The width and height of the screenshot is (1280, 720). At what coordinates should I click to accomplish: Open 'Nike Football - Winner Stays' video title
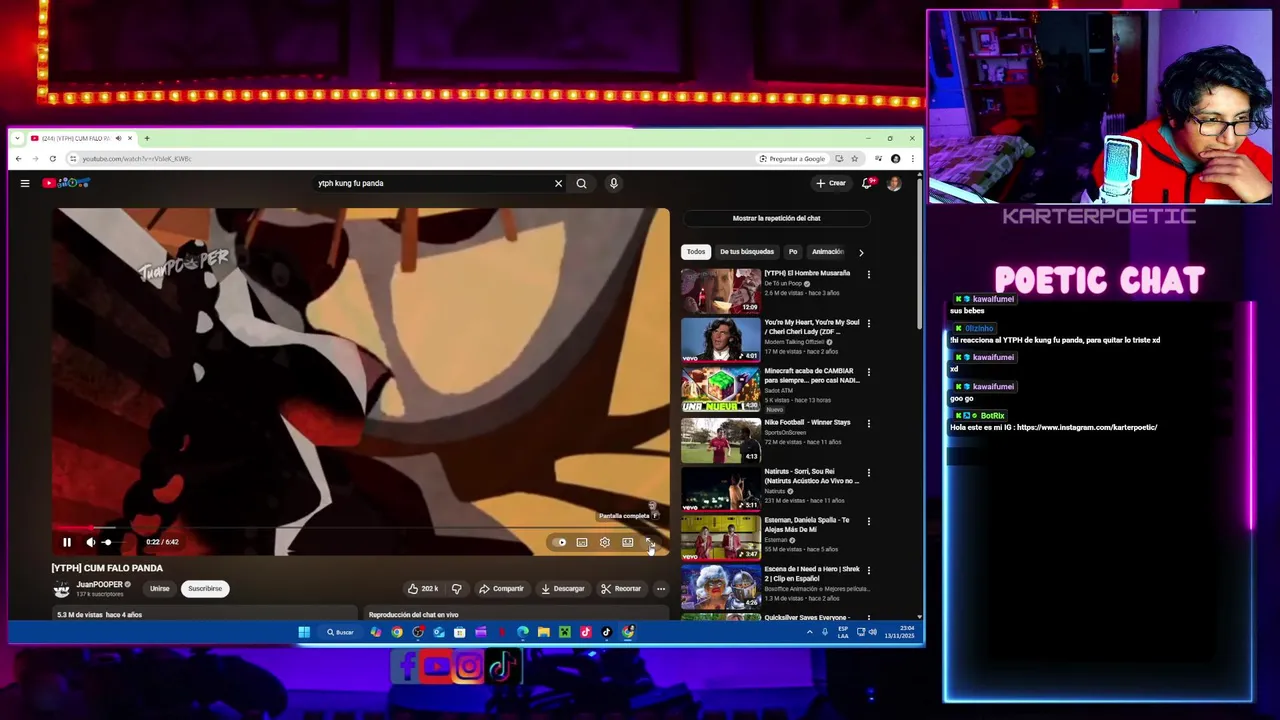click(x=807, y=422)
